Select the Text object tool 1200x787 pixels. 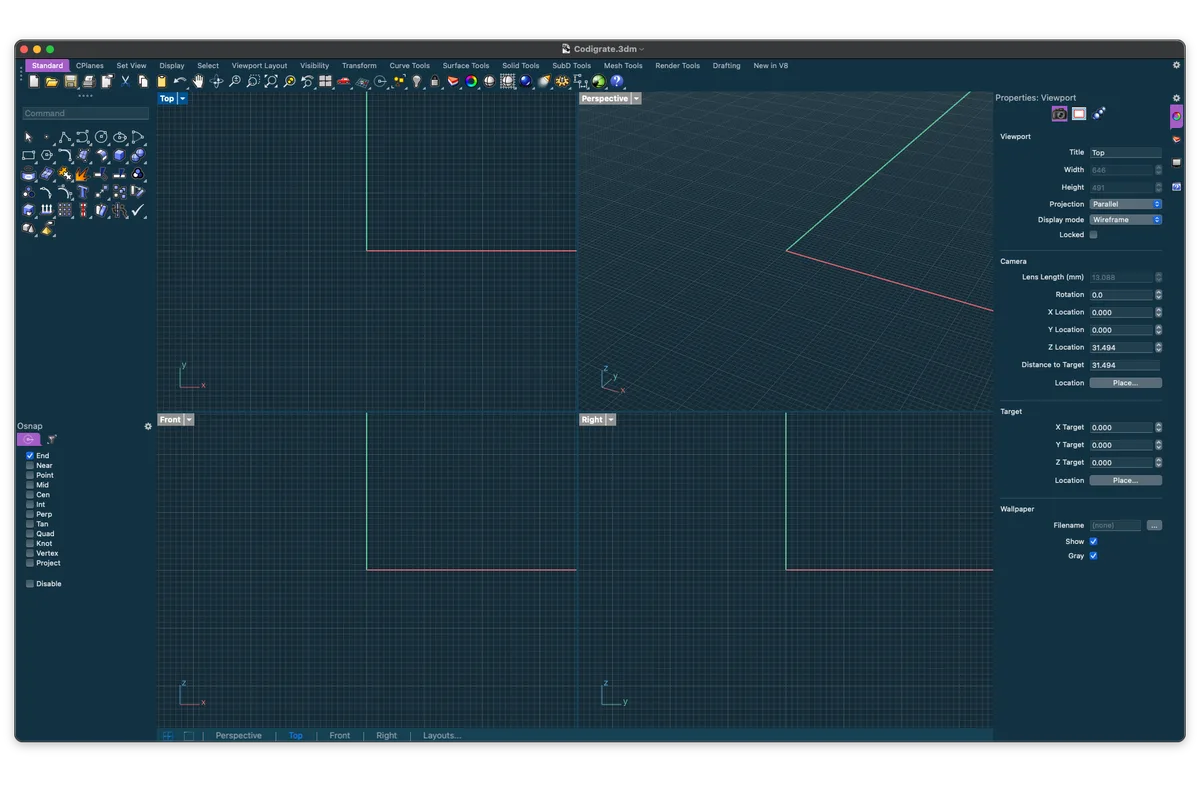pyautogui.click(x=83, y=192)
